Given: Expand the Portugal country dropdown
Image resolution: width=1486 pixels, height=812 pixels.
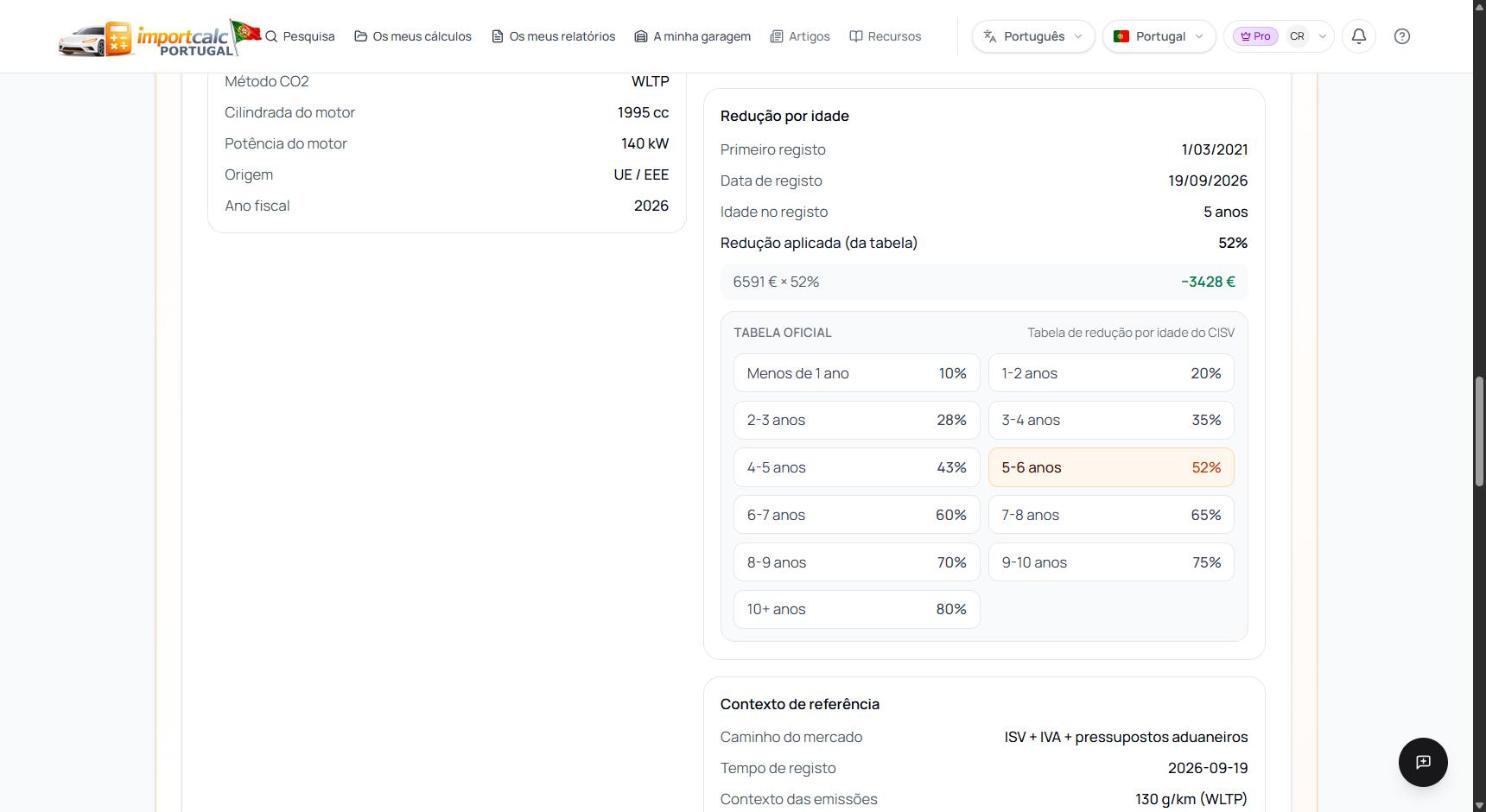Looking at the screenshot, I should click(x=1159, y=36).
